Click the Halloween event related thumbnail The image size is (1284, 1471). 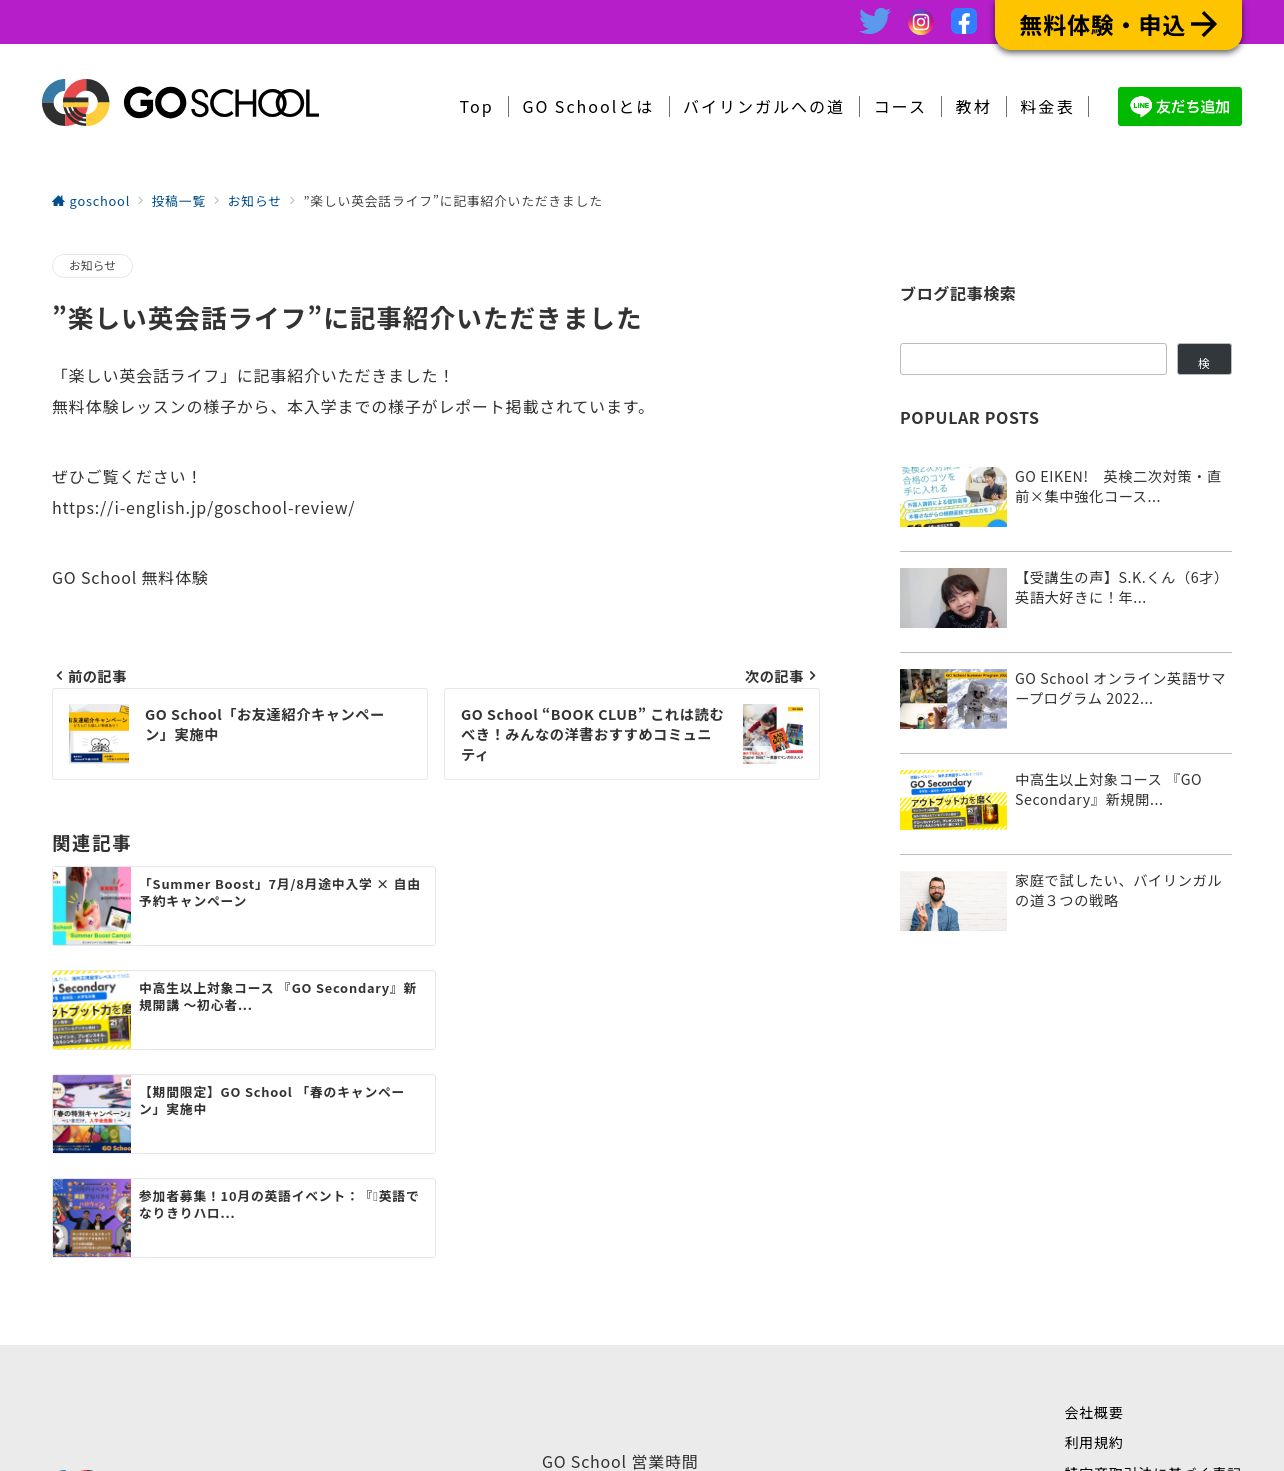pos(92,1218)
